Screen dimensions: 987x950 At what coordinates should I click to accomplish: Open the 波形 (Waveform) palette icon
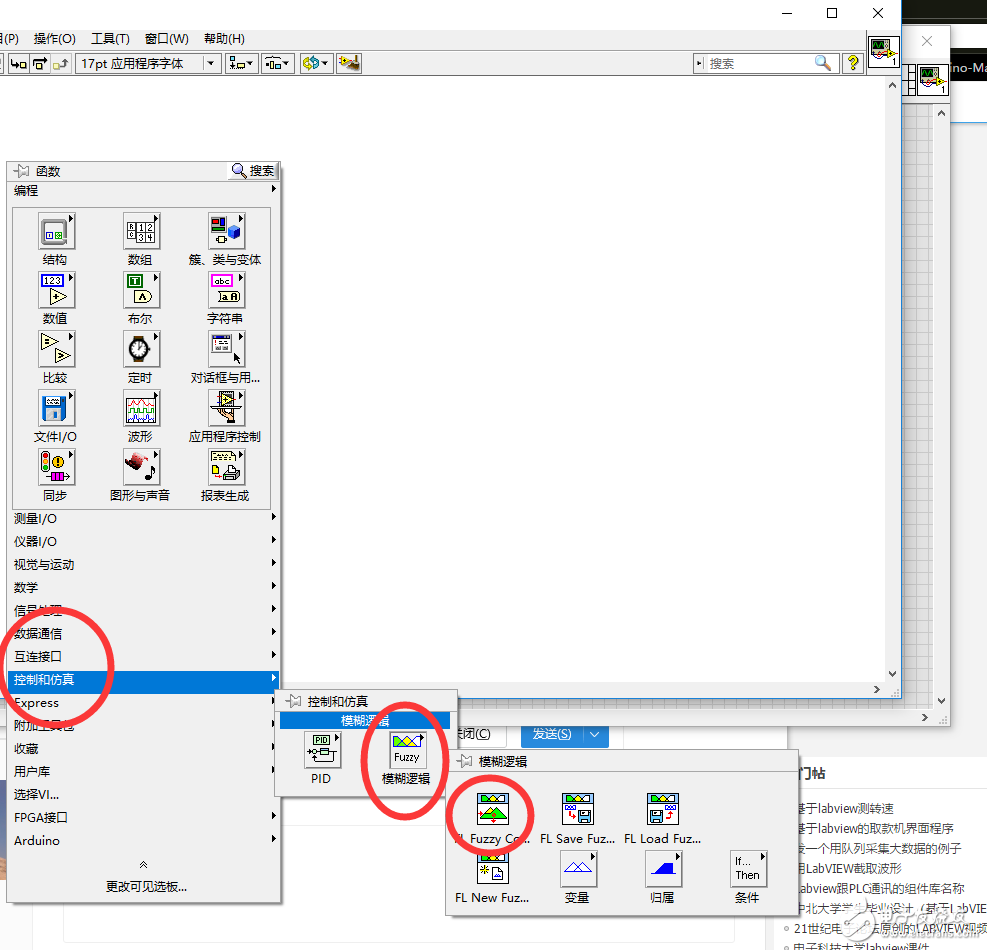click(141, 409)
